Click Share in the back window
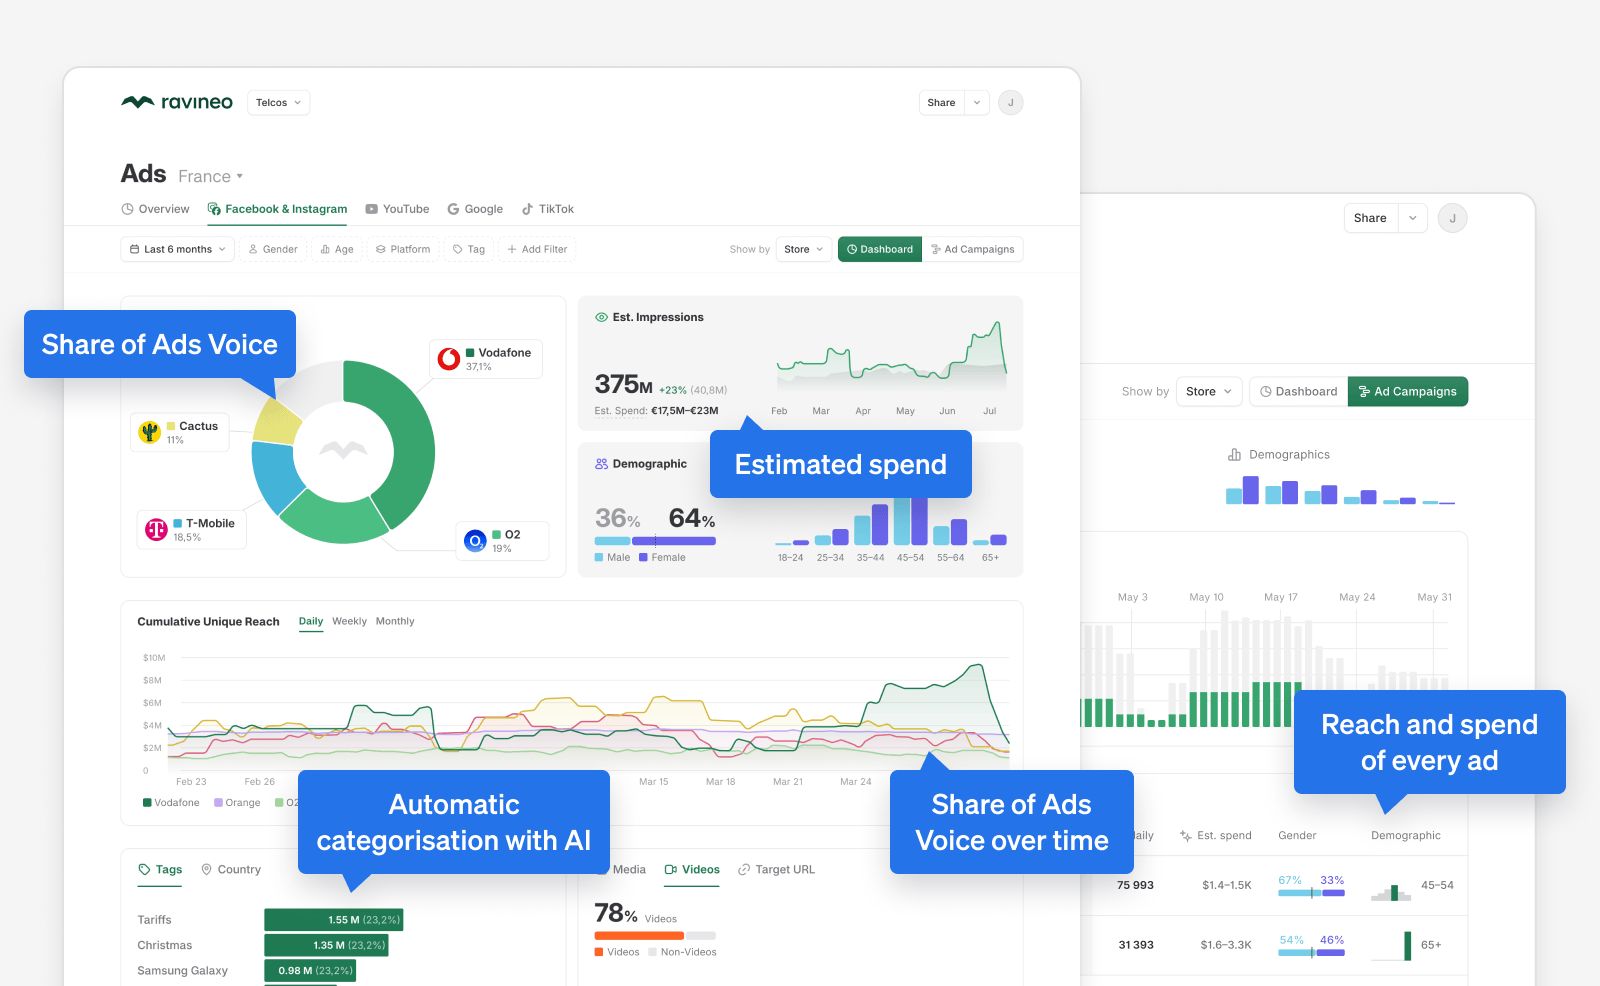1600x986 pixels. (x=1370, y=218)
